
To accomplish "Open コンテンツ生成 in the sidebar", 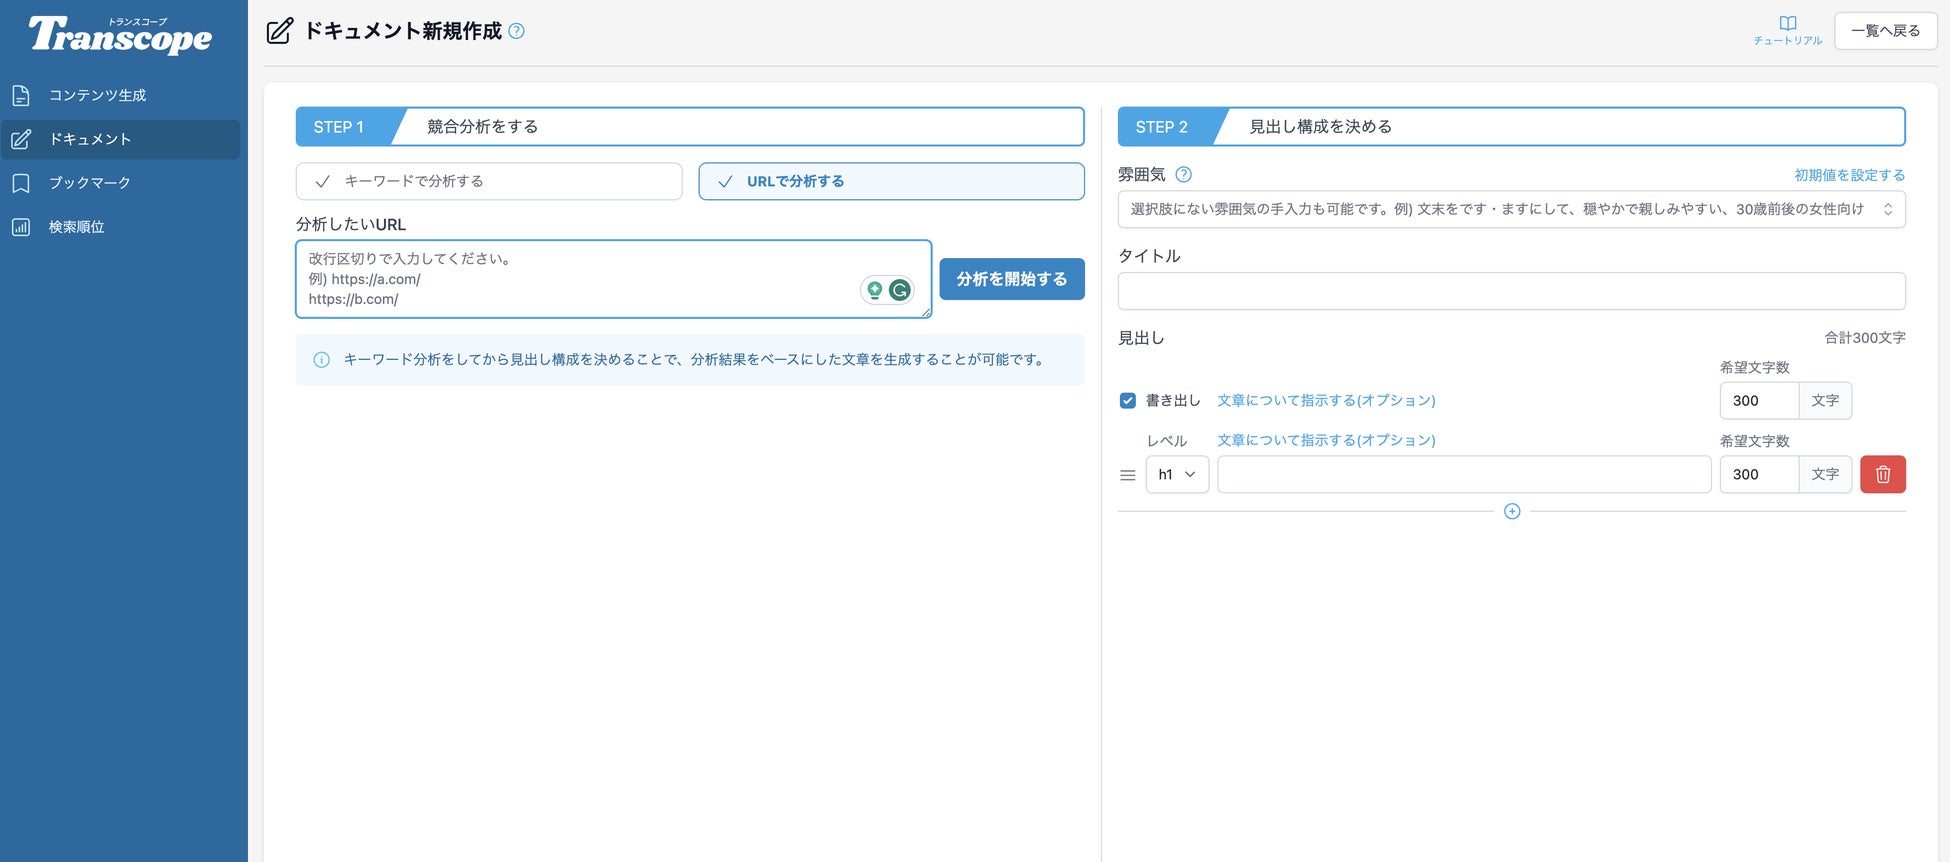I will tap(120, 96).
